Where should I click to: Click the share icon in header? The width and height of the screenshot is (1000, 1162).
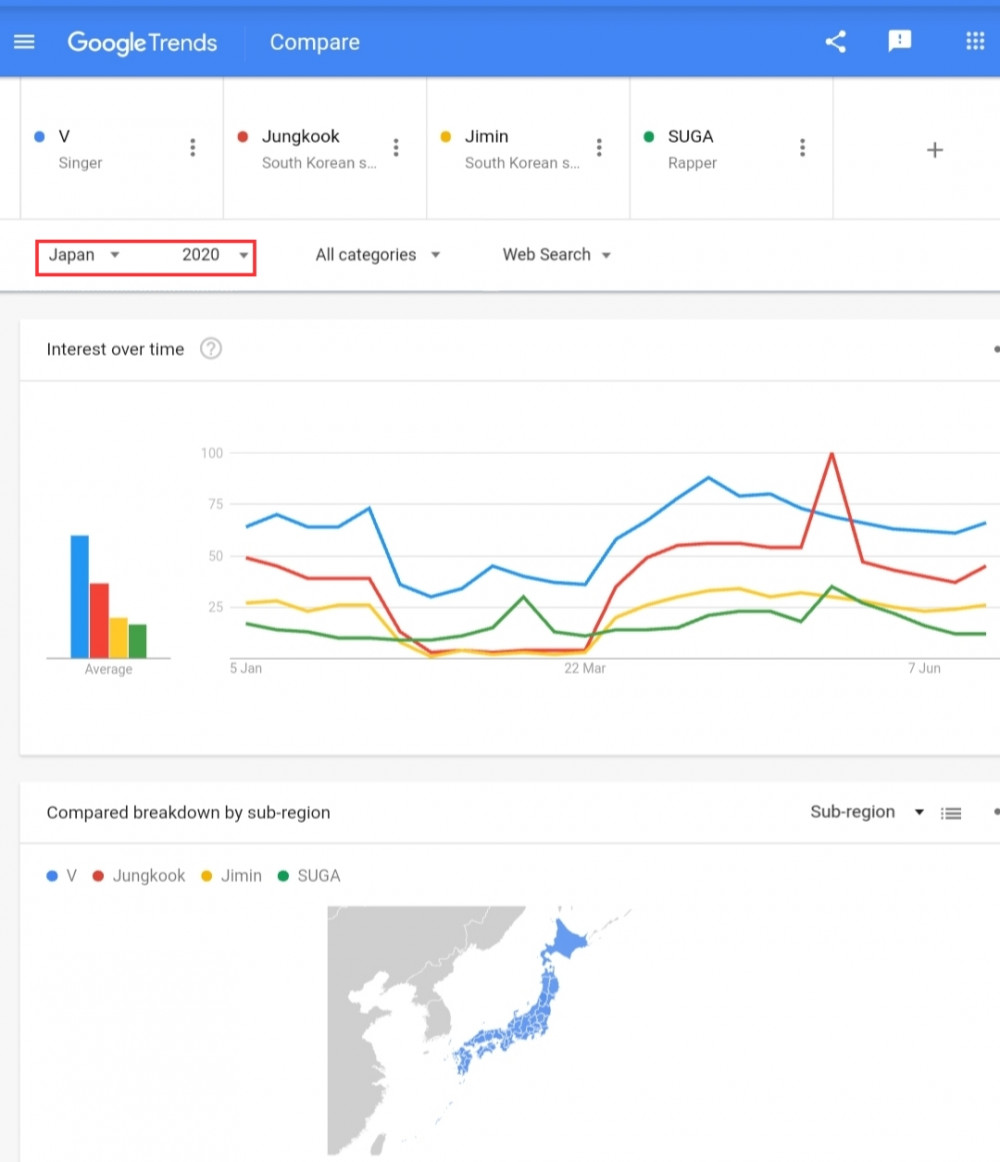click(x=835, y=42)
